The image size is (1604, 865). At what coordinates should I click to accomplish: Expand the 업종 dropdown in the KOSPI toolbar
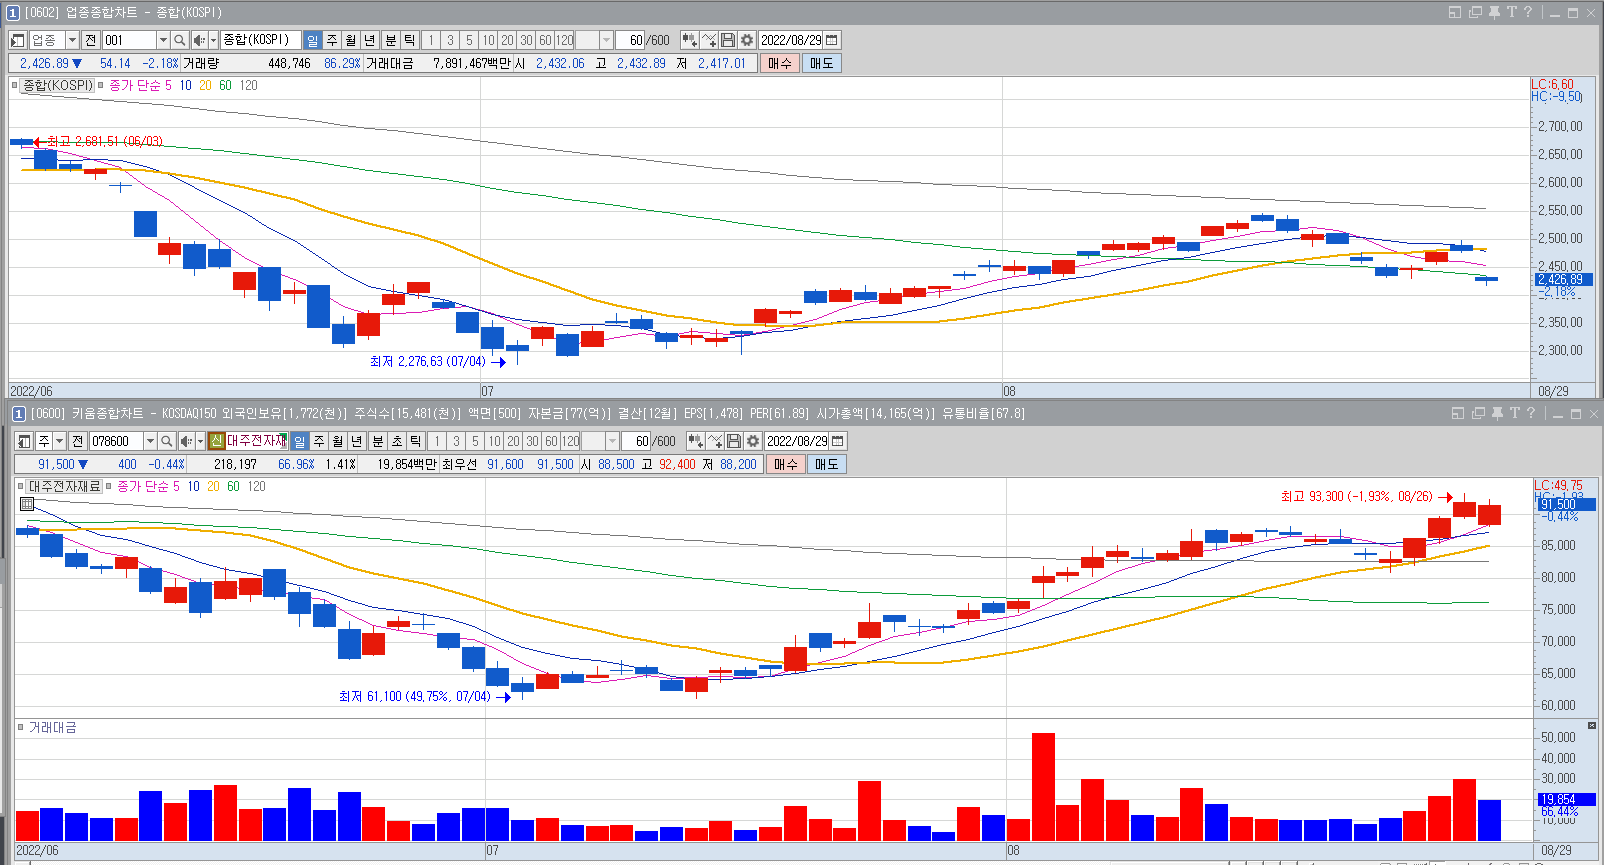tap(72, 40)
